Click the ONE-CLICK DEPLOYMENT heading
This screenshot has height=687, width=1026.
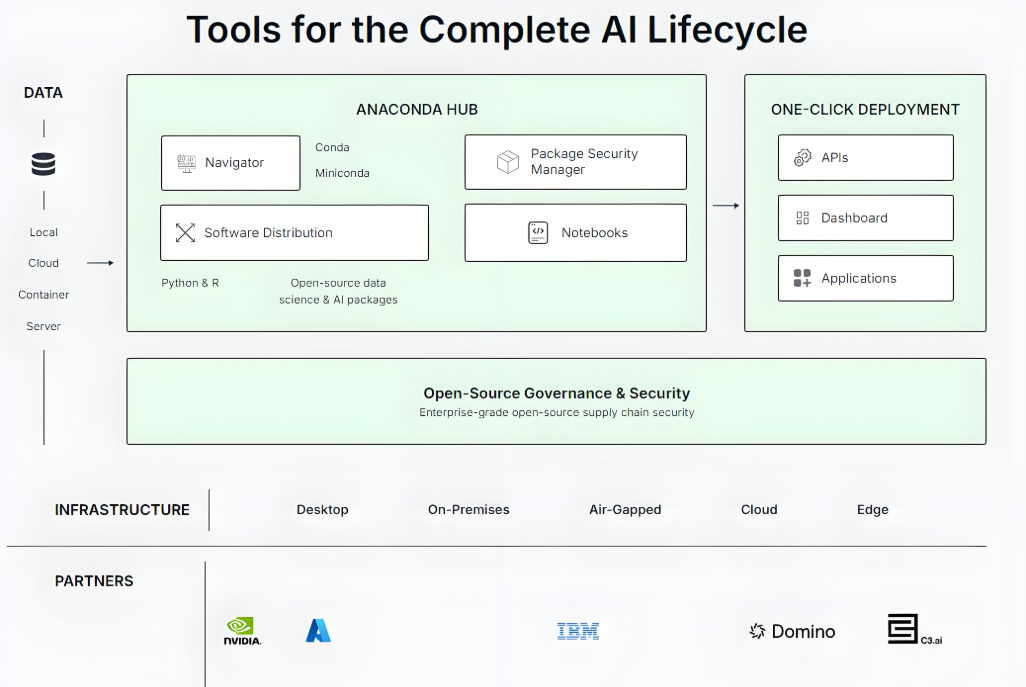coord(865,109)
